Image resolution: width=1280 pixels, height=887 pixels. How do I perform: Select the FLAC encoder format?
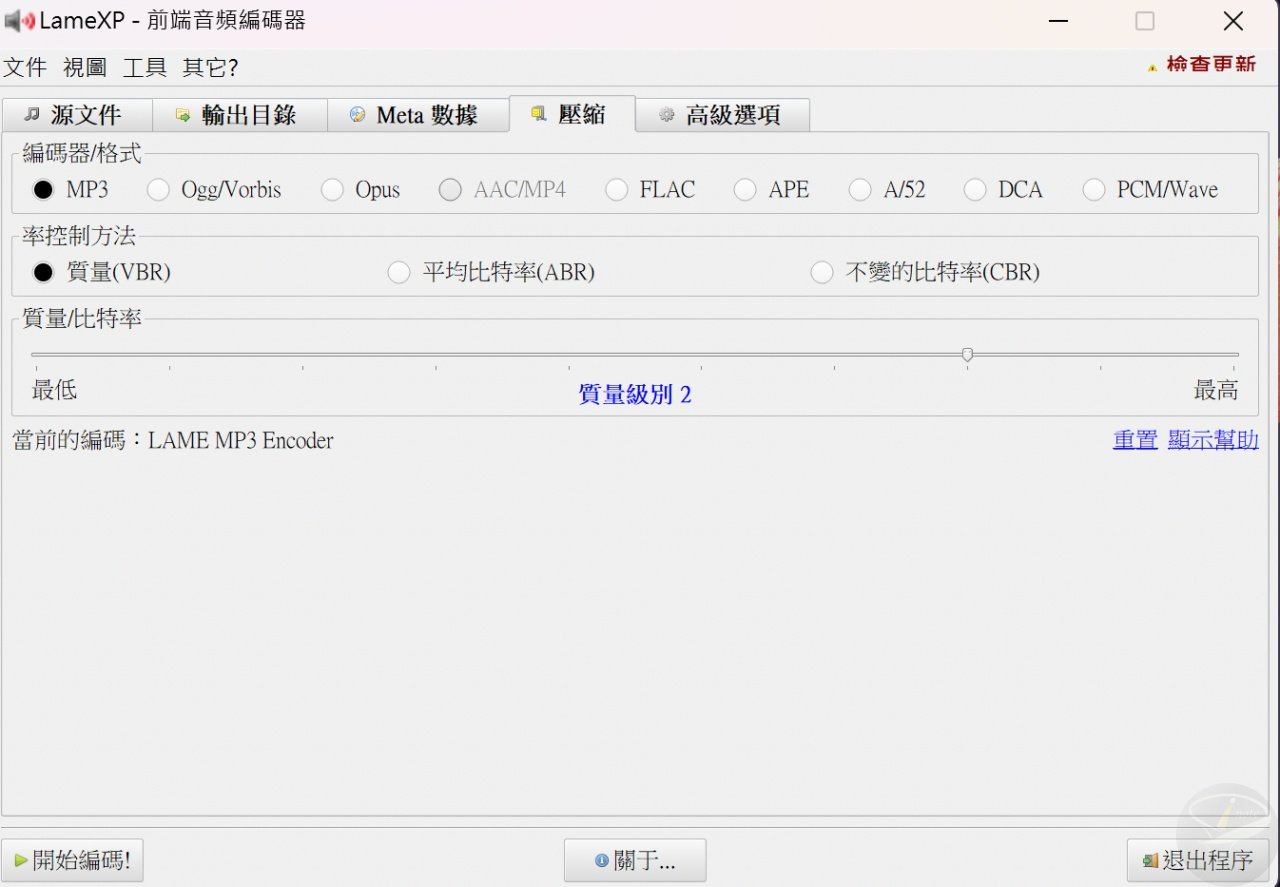tap(616, 189)
